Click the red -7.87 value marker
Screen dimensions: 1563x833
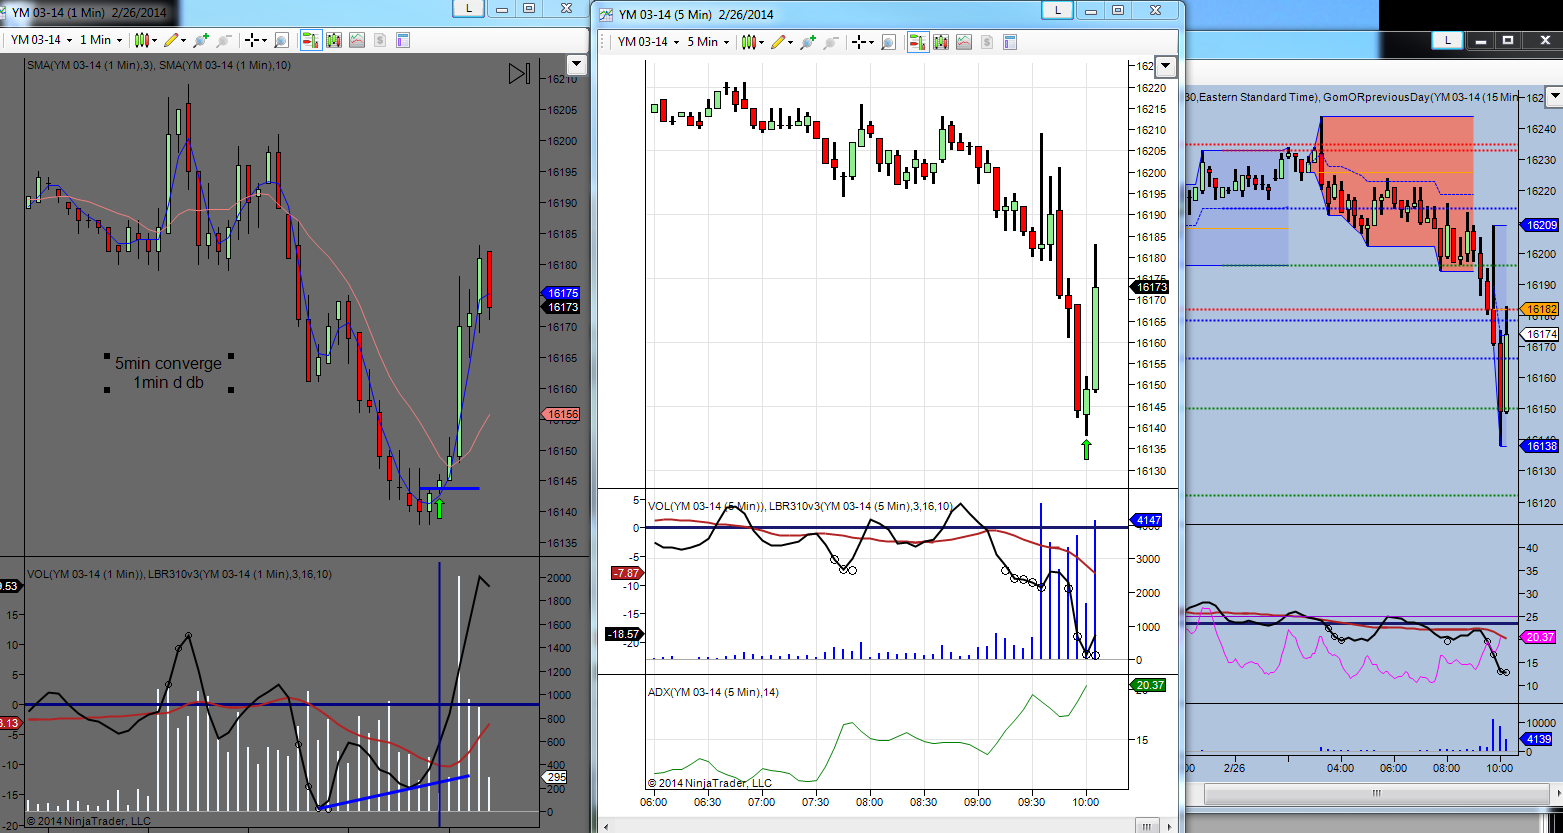click(626, 573)
